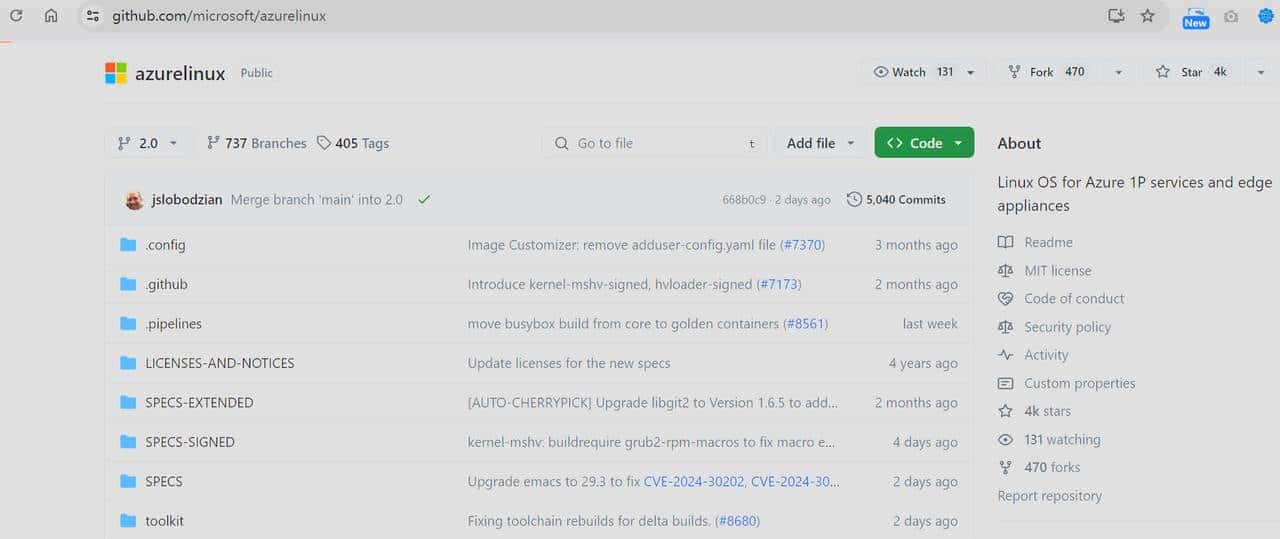Open the green Code dropdown button
Viewport: 1280px width, 539px height.
click(924, 143)
